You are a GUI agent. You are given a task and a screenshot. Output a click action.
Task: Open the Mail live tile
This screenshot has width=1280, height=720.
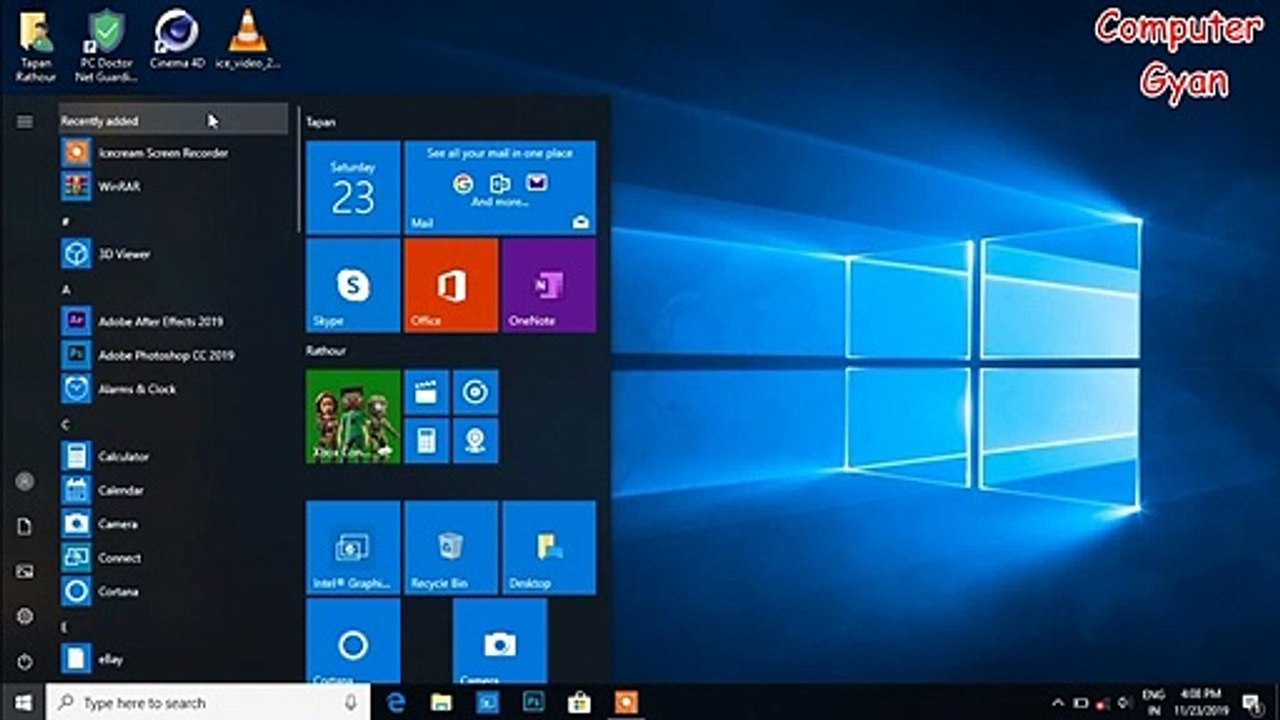coord(500,187)
